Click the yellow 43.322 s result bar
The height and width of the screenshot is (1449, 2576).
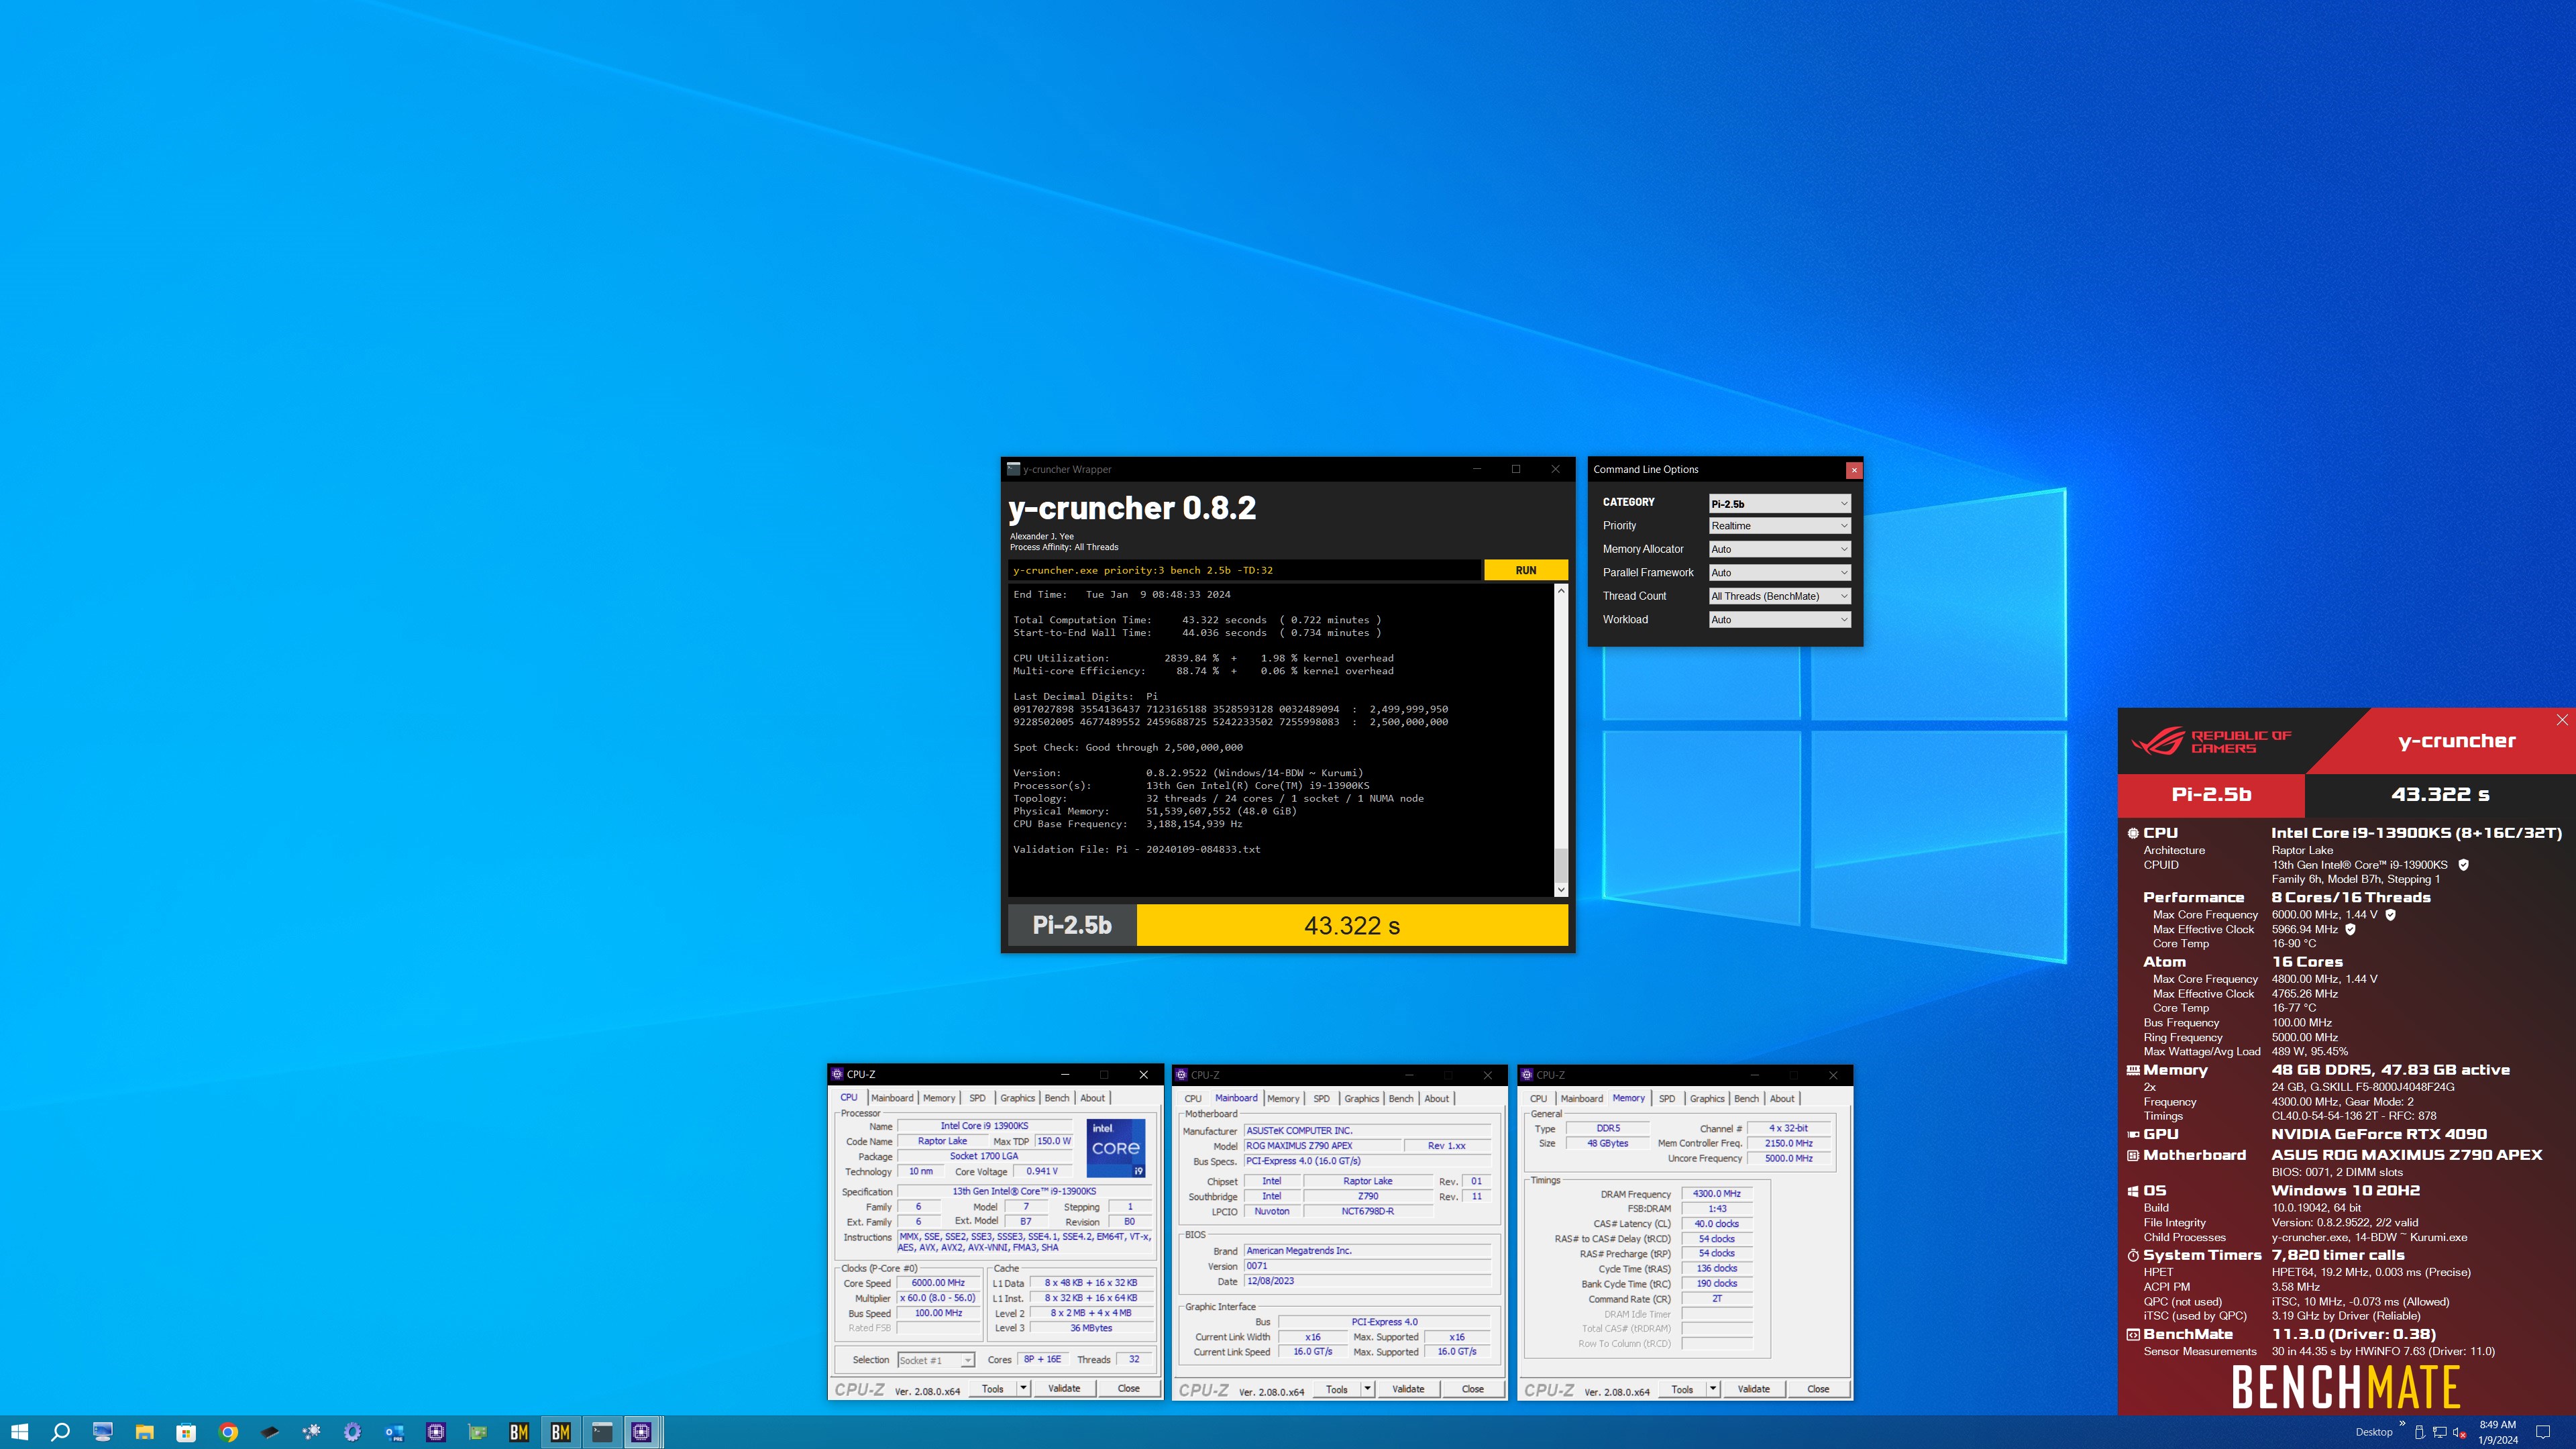pyautogui.click(x=1352, y=925)
